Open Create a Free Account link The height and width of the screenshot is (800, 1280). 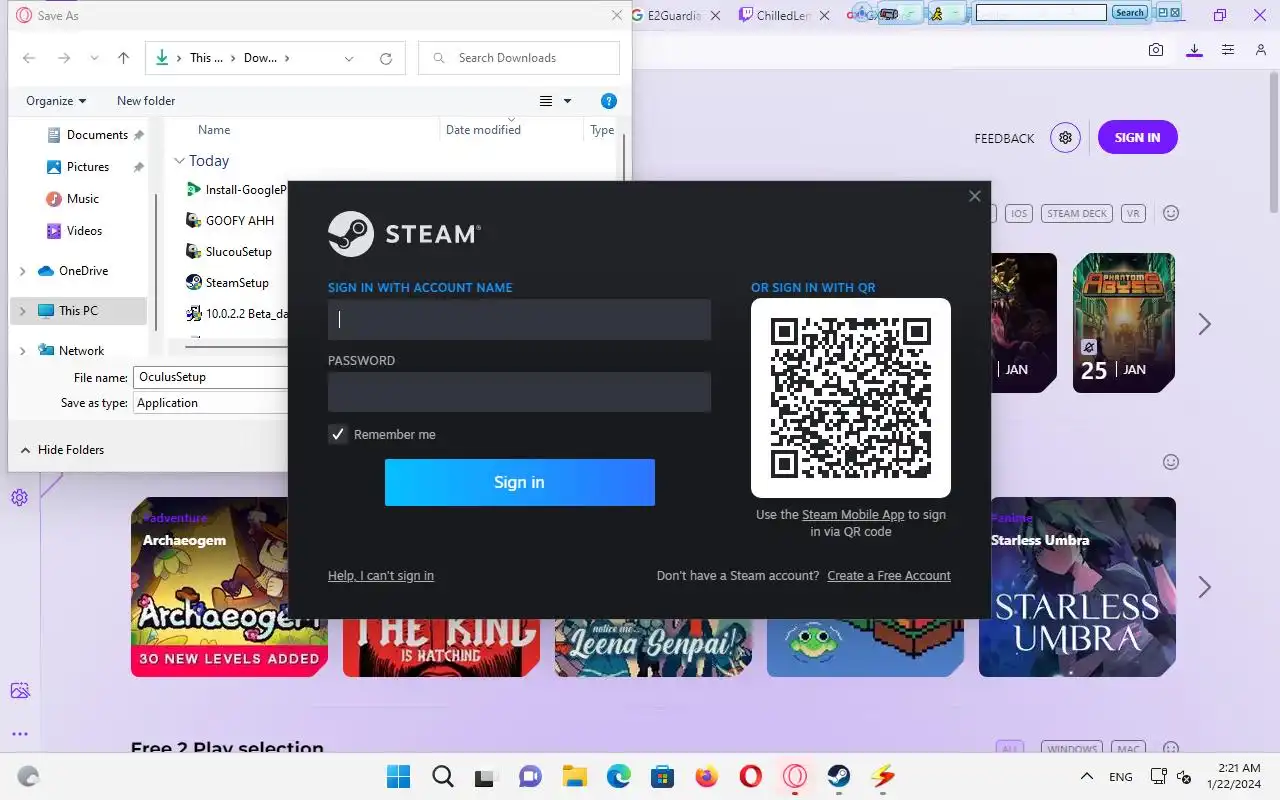[x=889, y=576]
